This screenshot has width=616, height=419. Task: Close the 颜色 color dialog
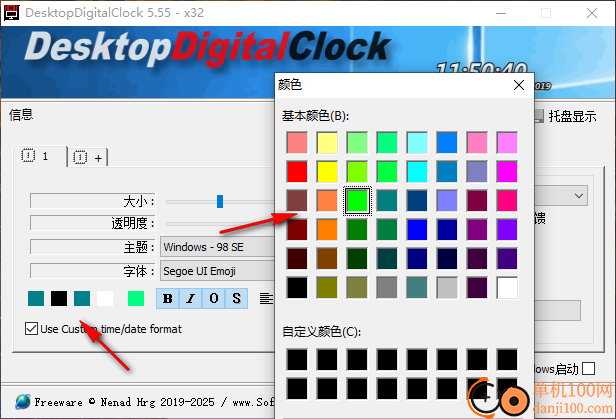point(519,85)
